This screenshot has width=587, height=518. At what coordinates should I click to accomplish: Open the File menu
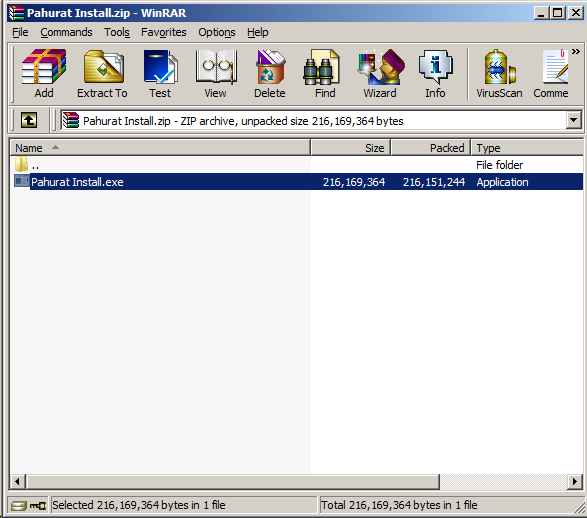coord(20,32)
